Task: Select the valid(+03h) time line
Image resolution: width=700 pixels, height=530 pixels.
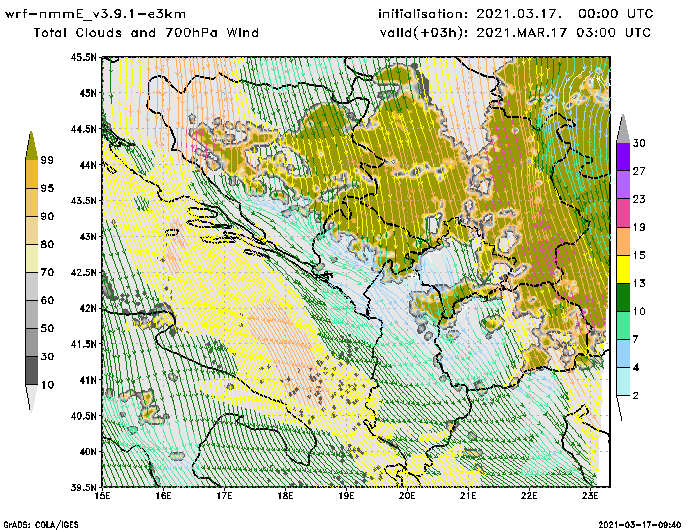Action: click(x=515, y=33)
